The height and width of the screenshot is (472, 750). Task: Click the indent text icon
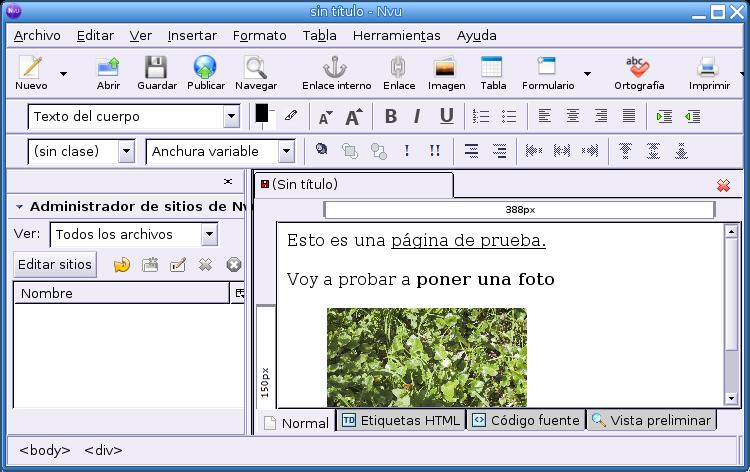(x=664, y=116)
